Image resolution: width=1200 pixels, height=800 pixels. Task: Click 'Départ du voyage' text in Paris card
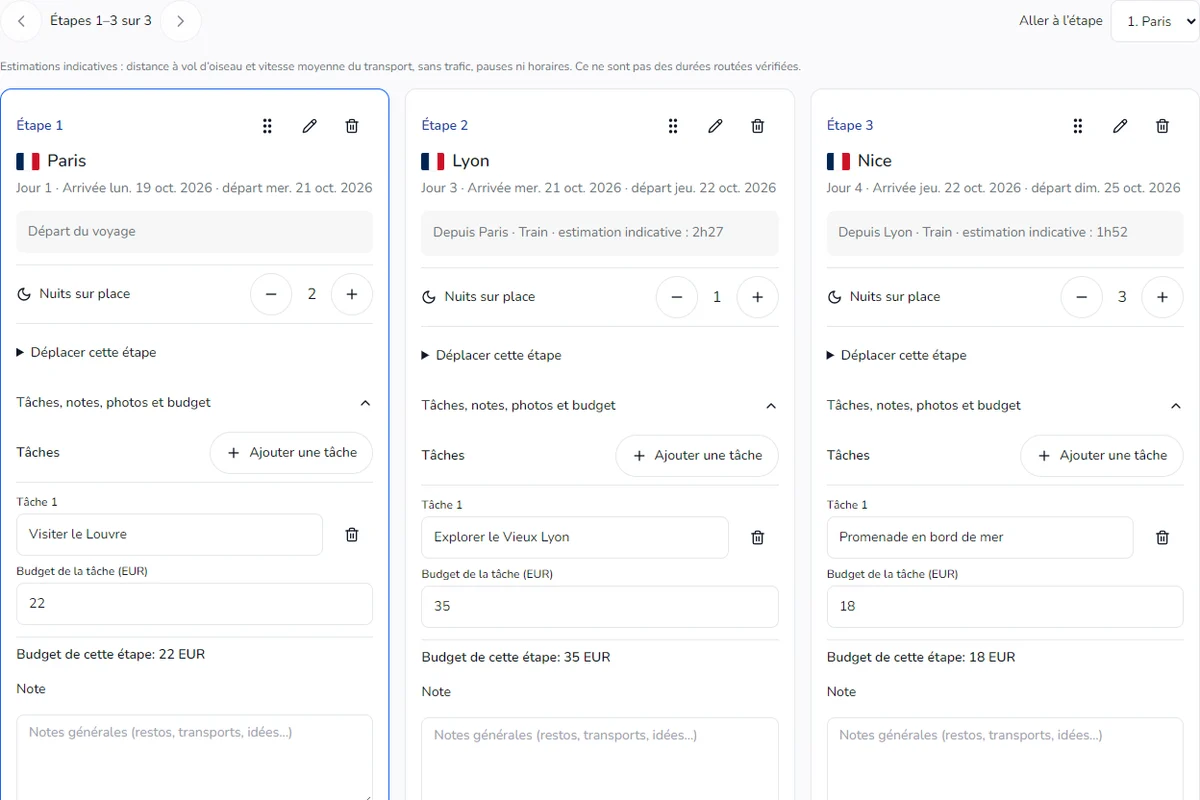pyautogui.click(x=82, y=231)
